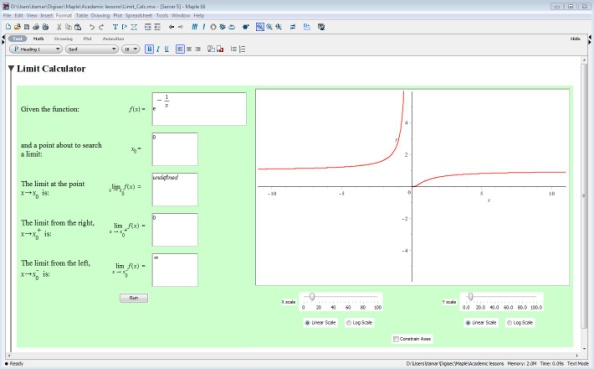
Task: Open the Heading 1 paragraph style dropdown
Action: point(36,49)
